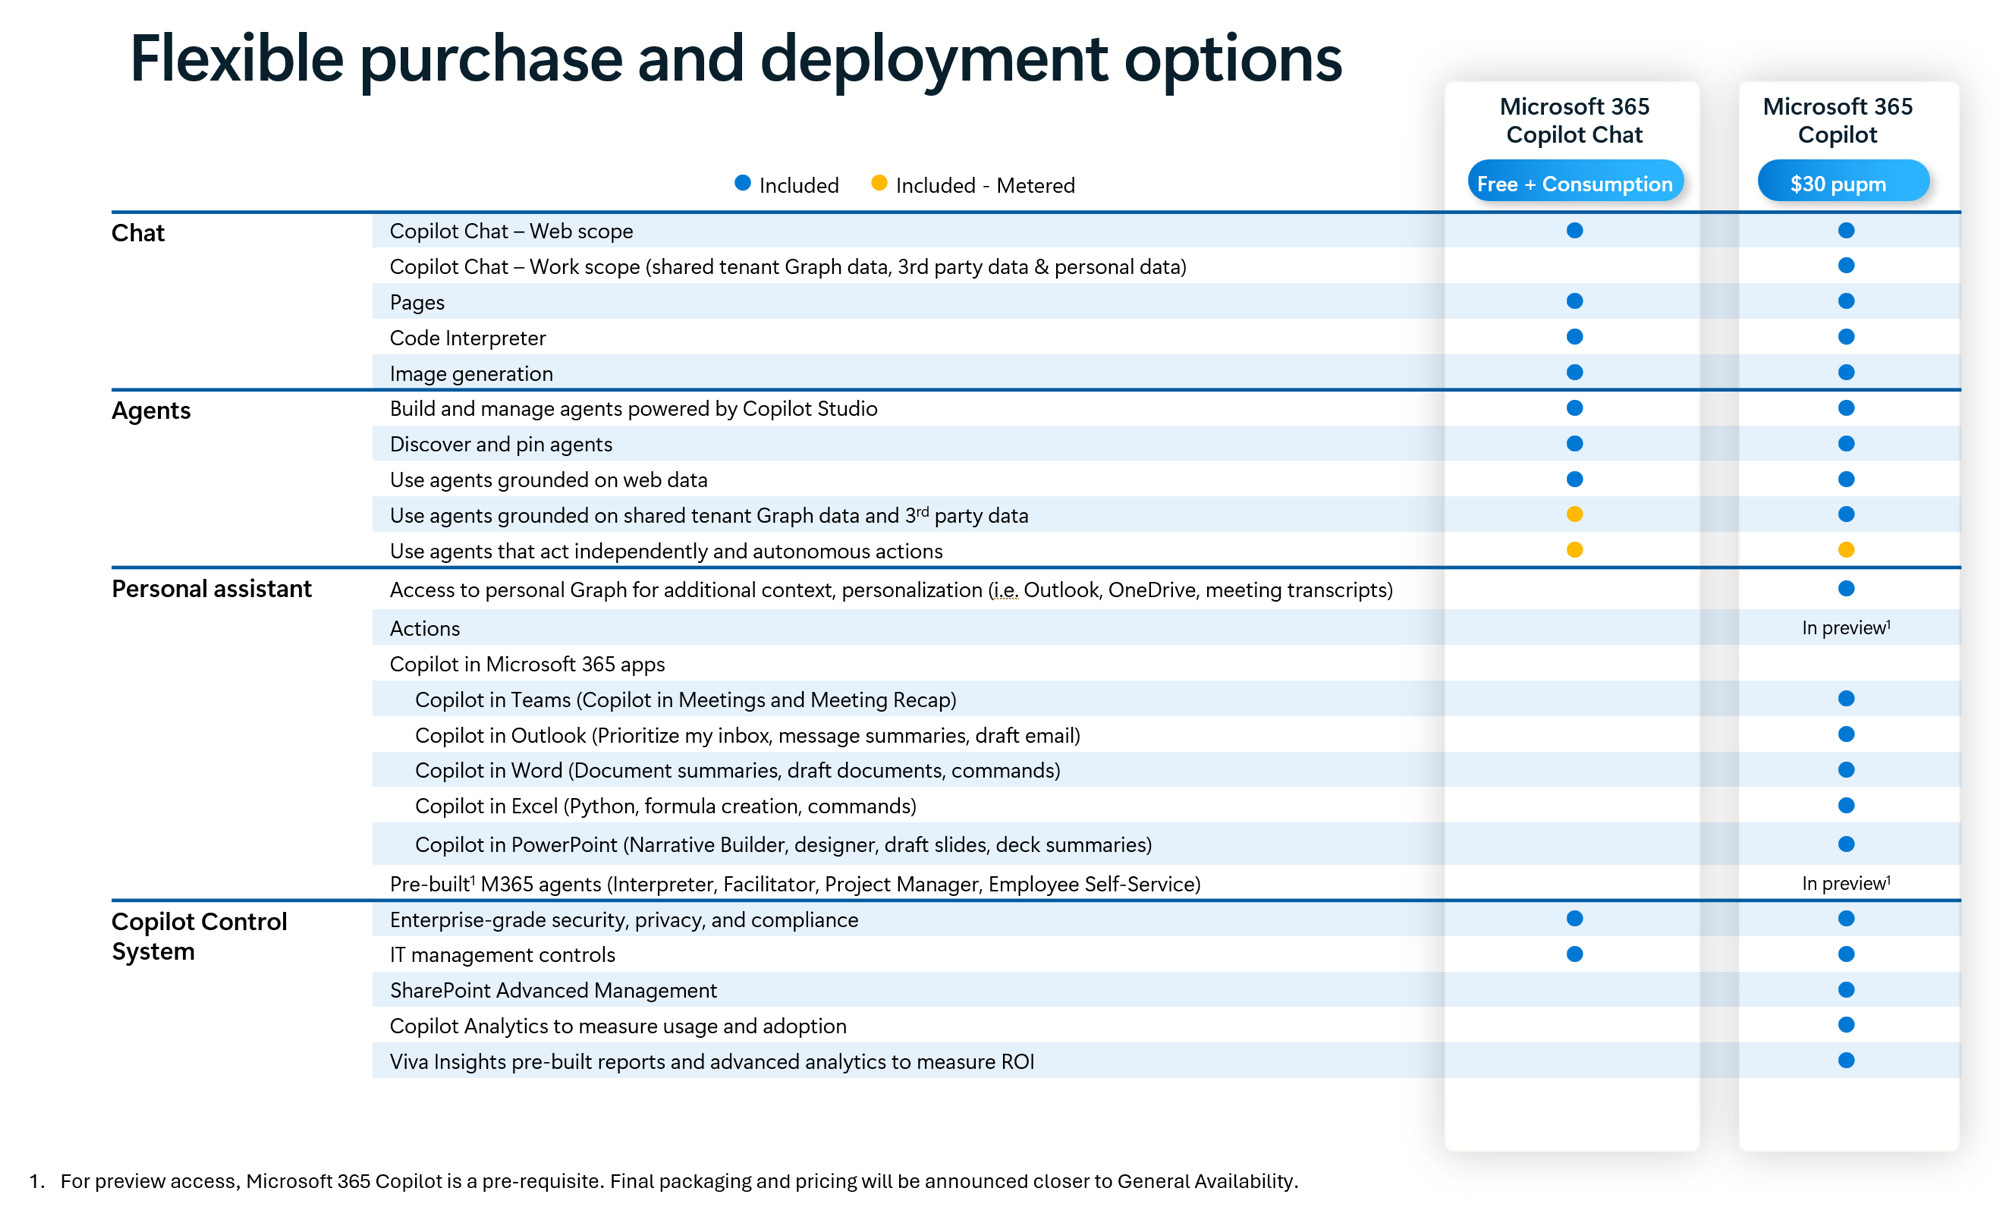Click yellow Copilot dot for autonomous actions row
This screenshot has height=1220, width=2000.
click(1846, 550)
